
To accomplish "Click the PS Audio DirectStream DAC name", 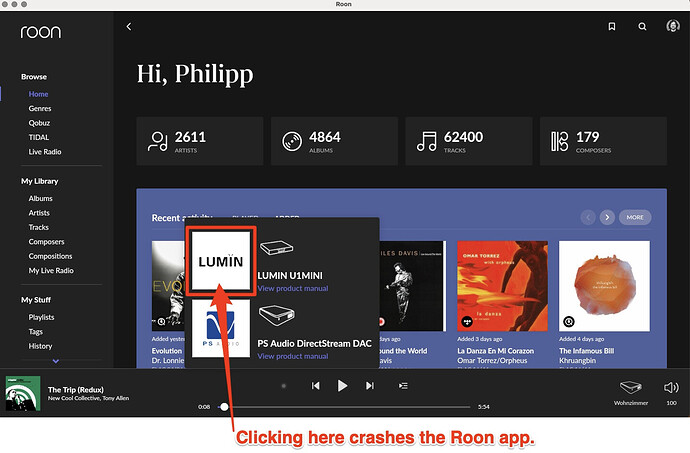I will [315, 343].
